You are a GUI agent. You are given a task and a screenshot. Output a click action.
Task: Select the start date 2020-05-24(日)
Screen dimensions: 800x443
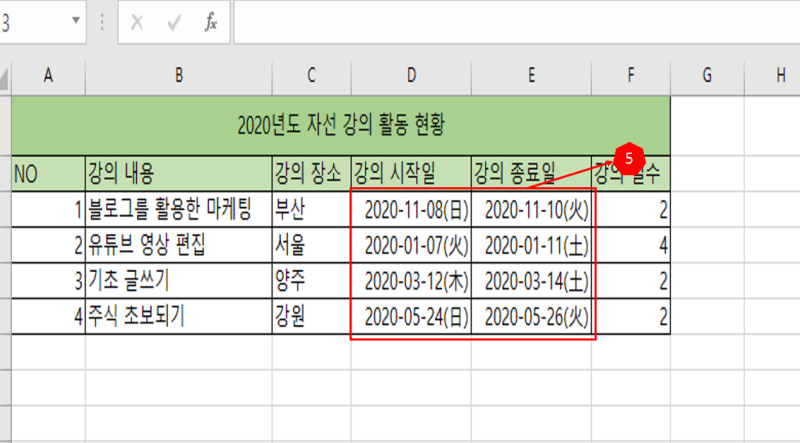[411, 316]
